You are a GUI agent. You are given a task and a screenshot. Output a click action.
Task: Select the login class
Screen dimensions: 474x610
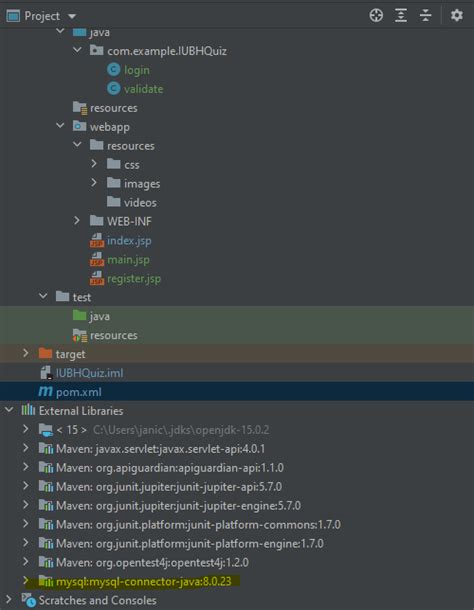click(137, 70)
